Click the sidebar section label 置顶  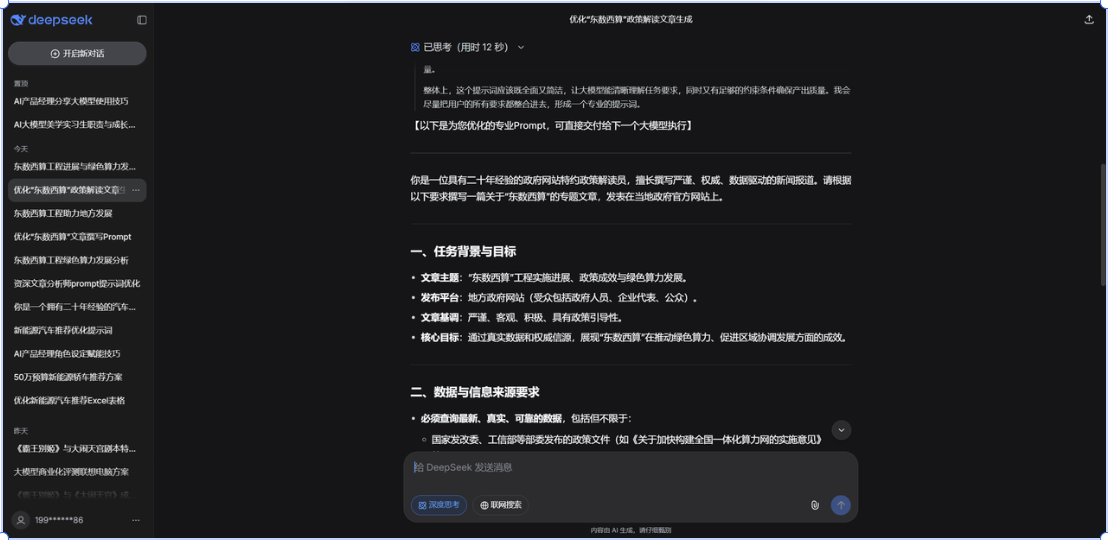(x=20, y=83)
